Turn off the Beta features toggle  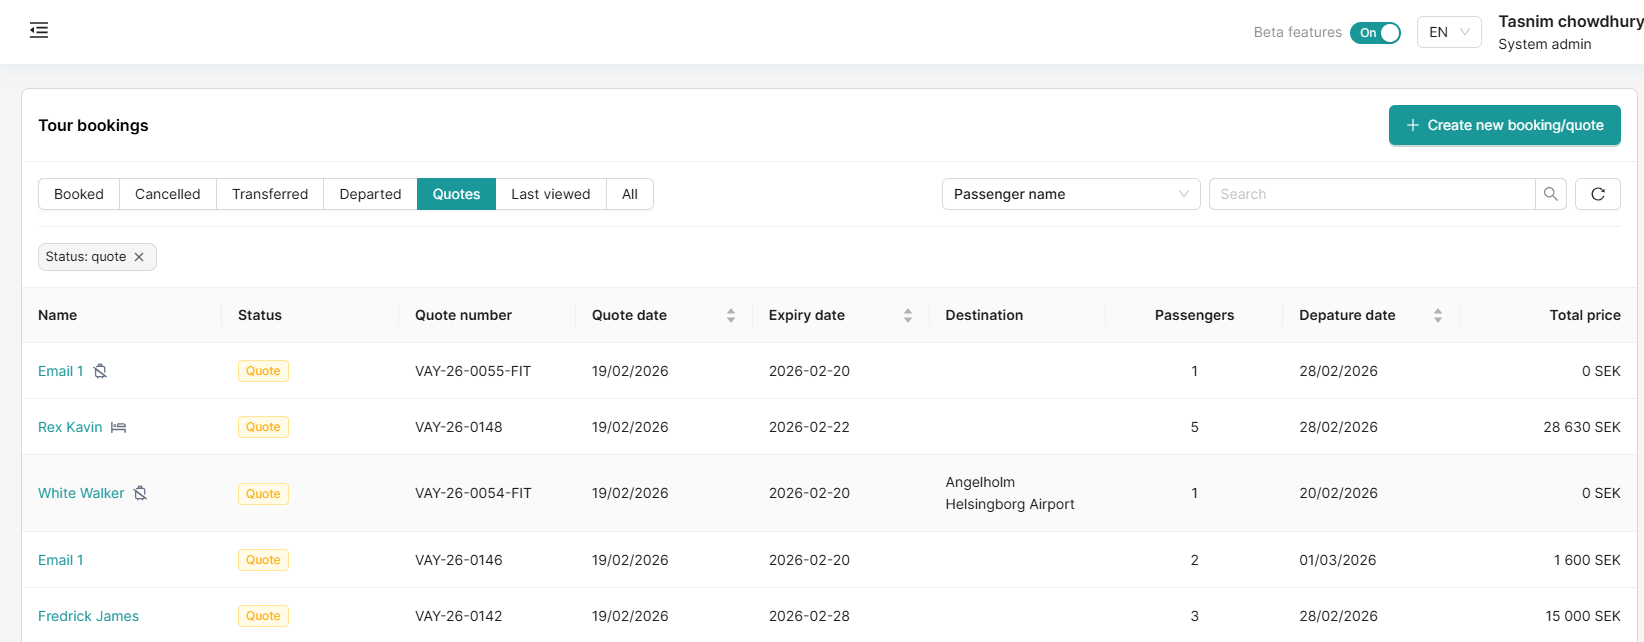pos(1375,33)
